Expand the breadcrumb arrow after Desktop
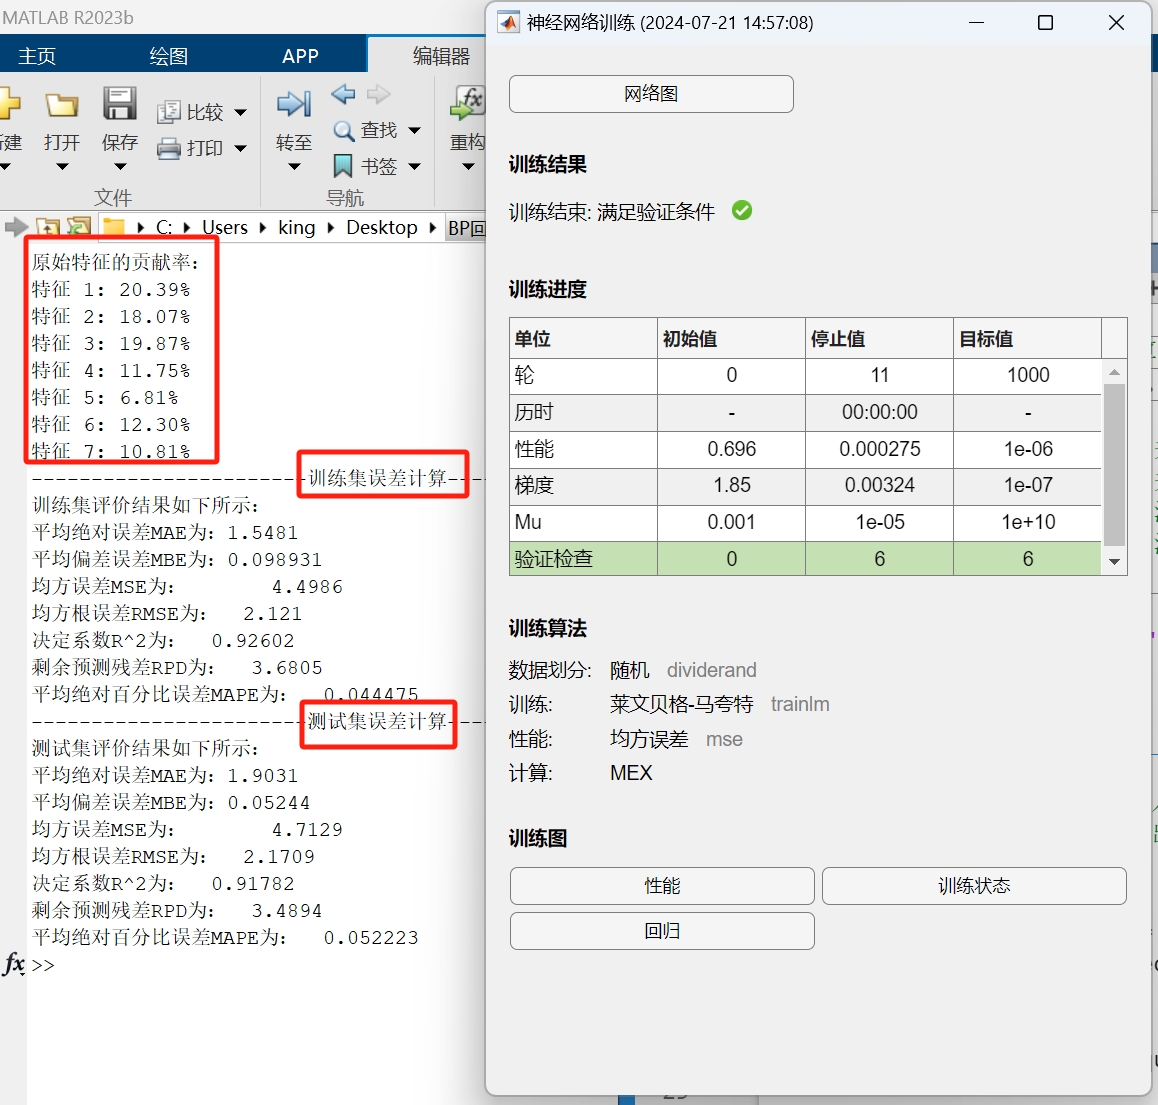 (430, 227)
